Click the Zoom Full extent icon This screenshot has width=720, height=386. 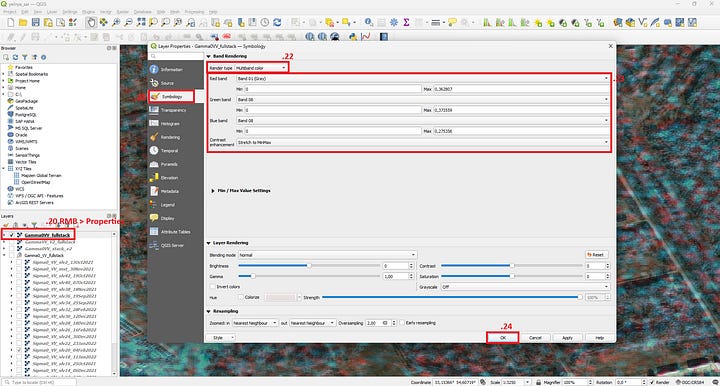tap(141, 22)
